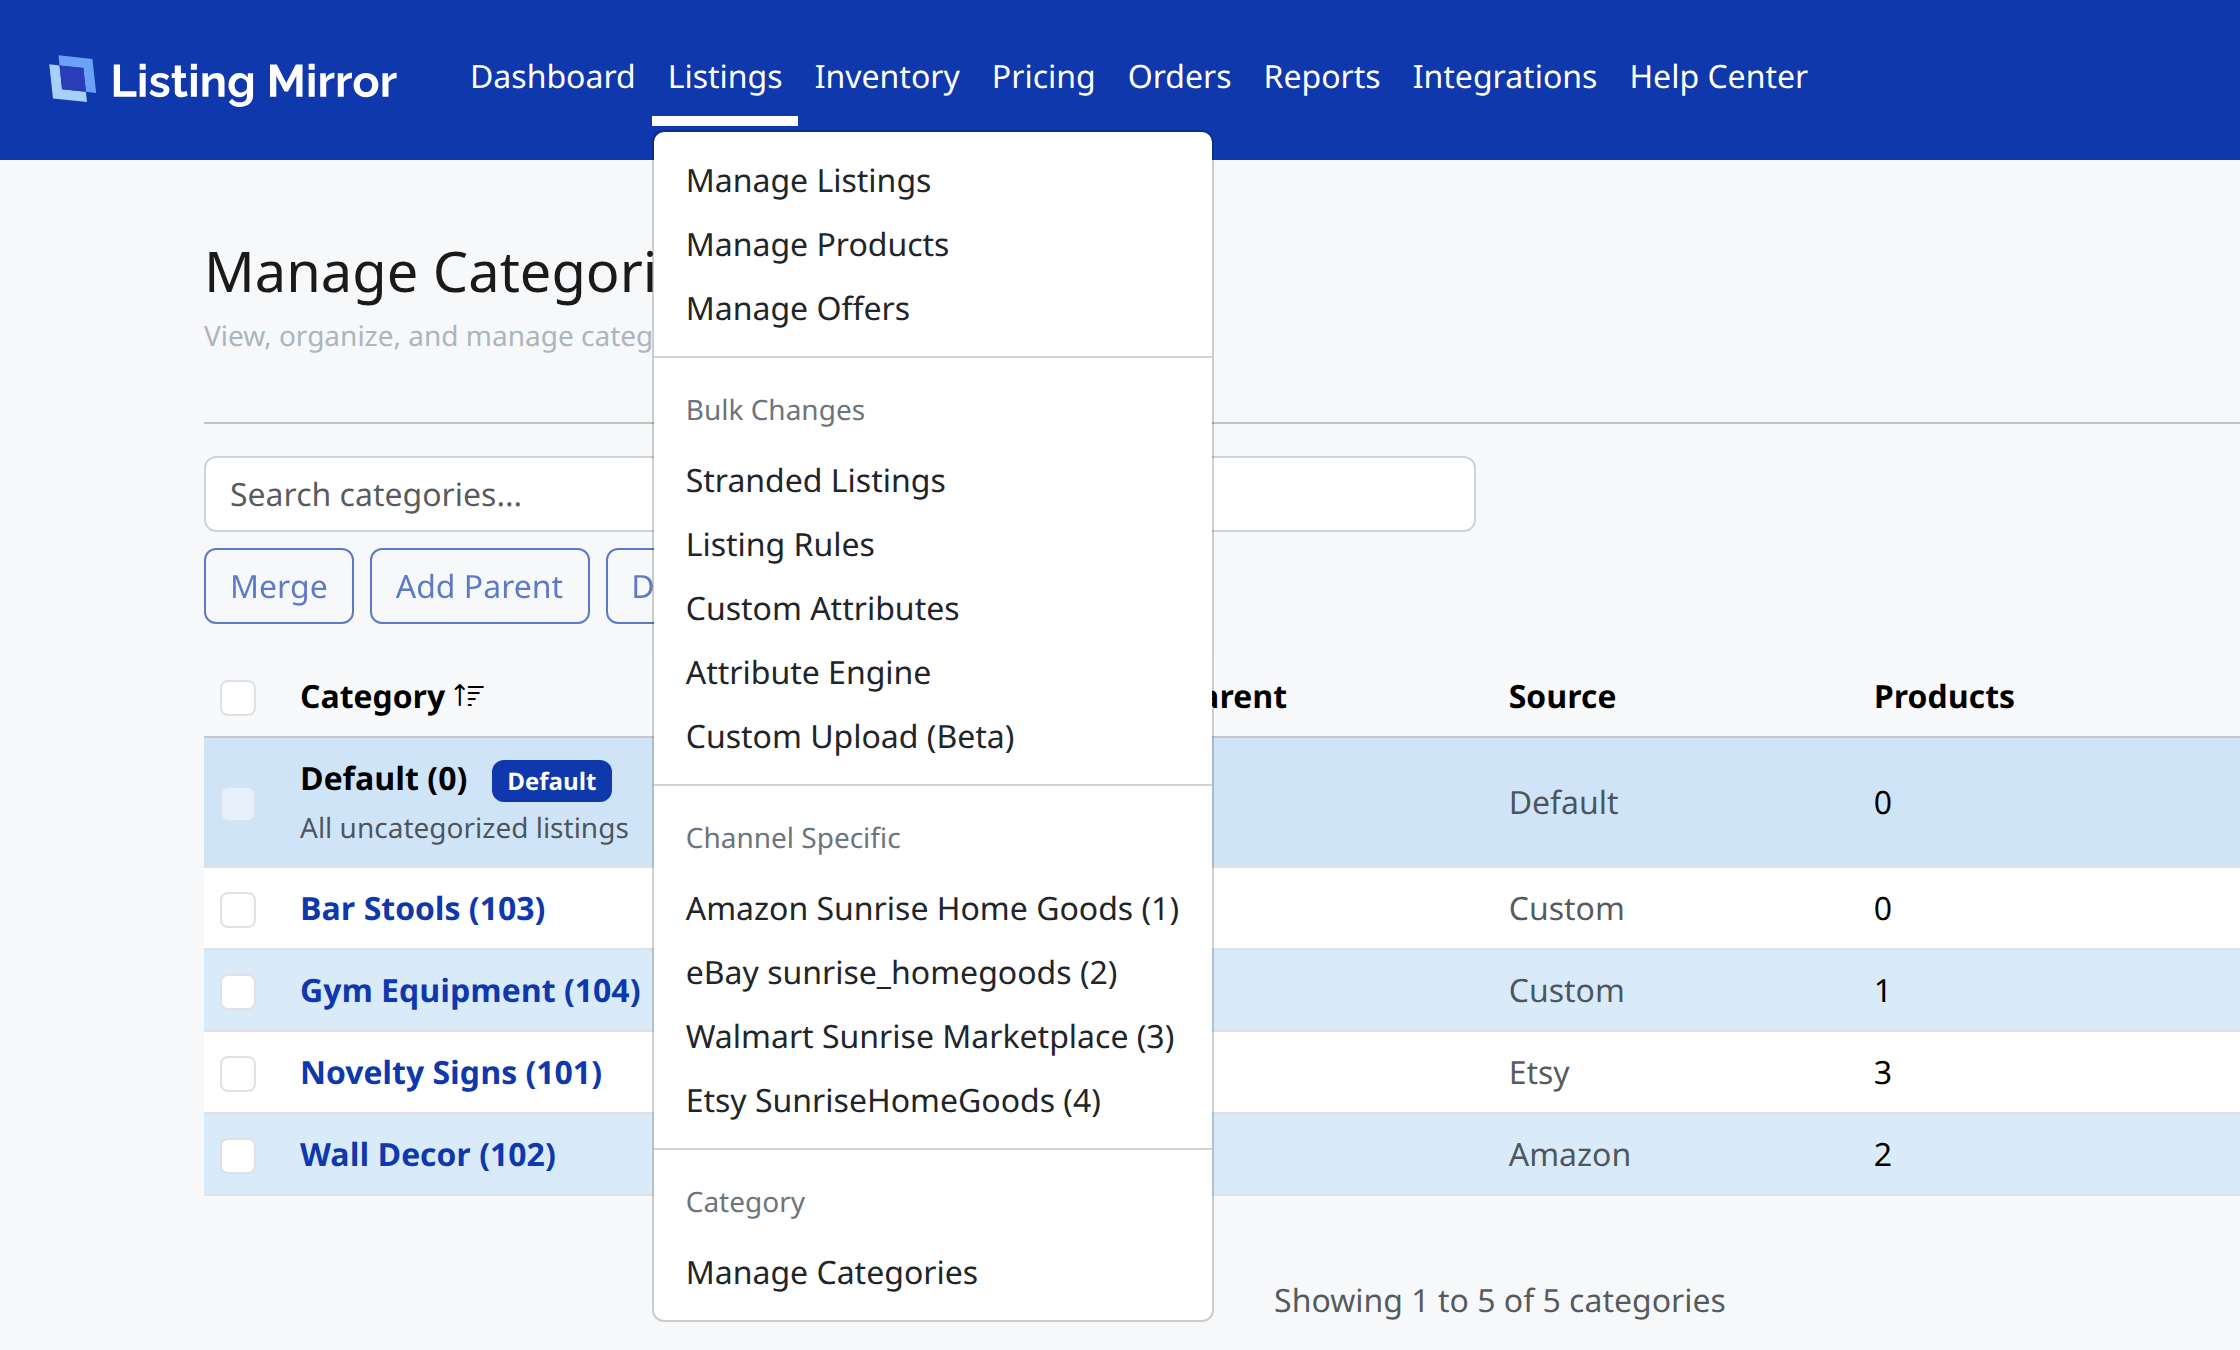Toggle the Default (0) row checkbox
This screenshot has width=2240, height=1350.
pos(238,803)
